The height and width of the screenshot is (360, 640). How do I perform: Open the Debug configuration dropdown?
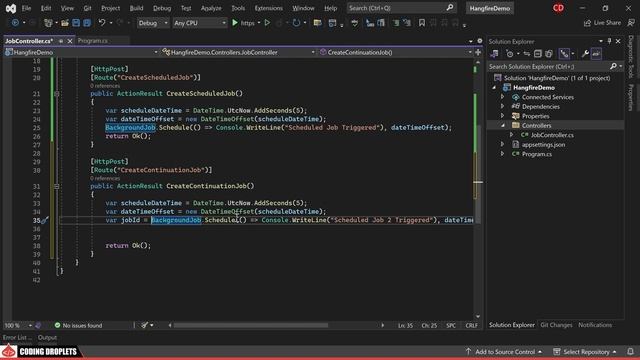(x=153, y=23)
